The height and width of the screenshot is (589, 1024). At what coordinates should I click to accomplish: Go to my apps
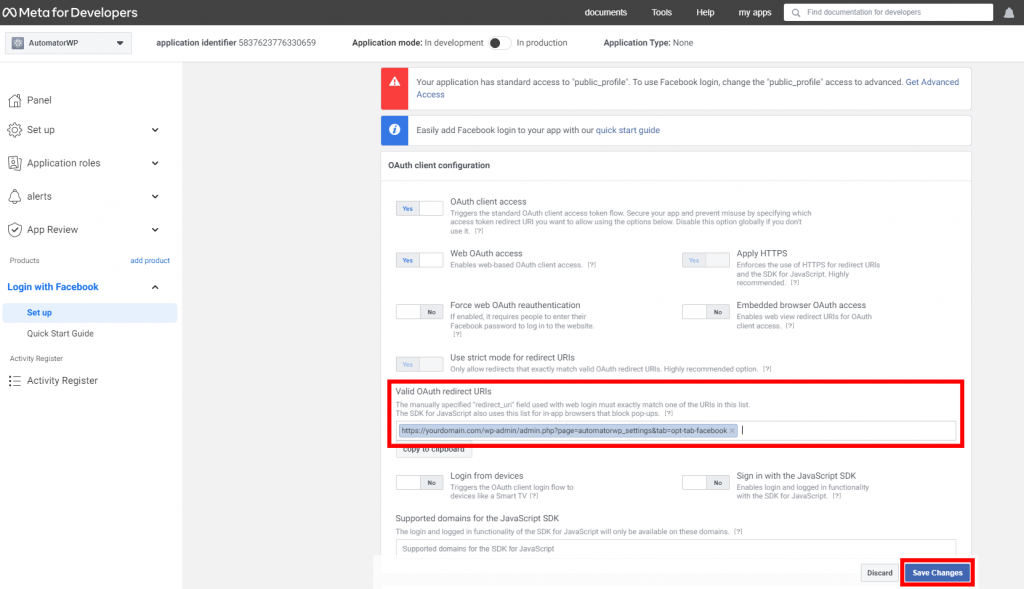click(x=755, y=12)
